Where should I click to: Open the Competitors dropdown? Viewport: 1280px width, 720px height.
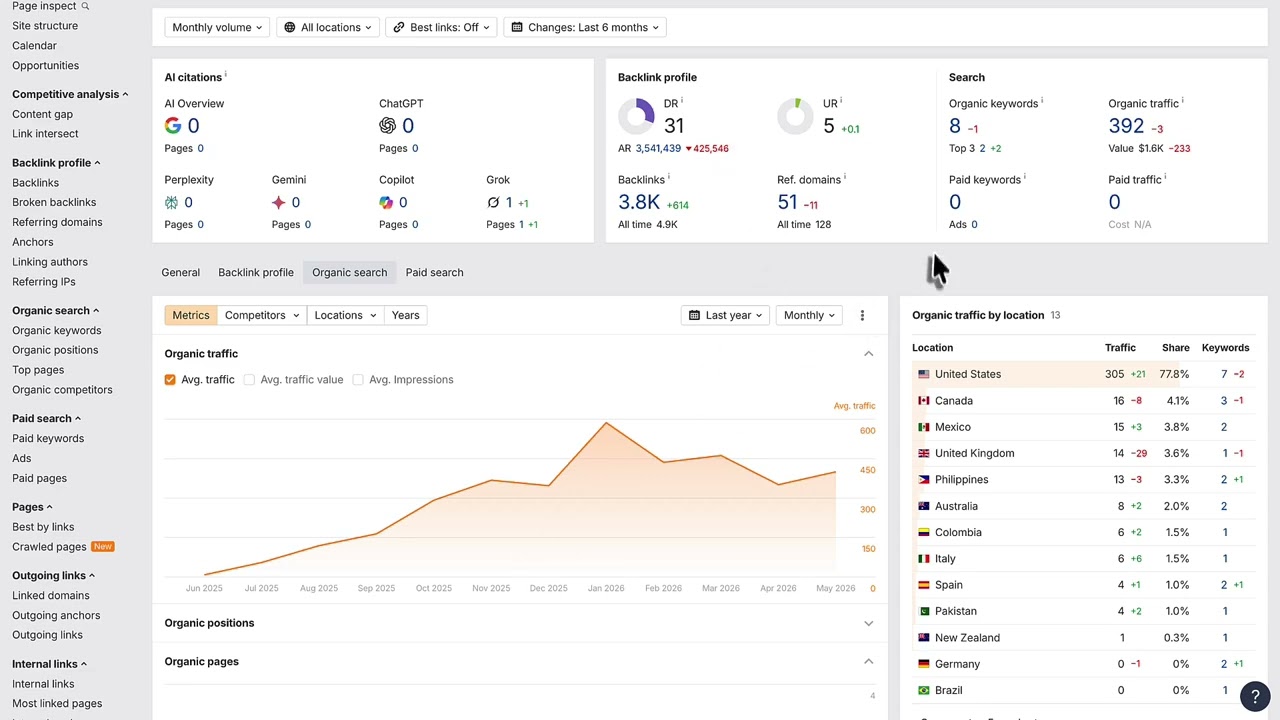tap(262, 315)
